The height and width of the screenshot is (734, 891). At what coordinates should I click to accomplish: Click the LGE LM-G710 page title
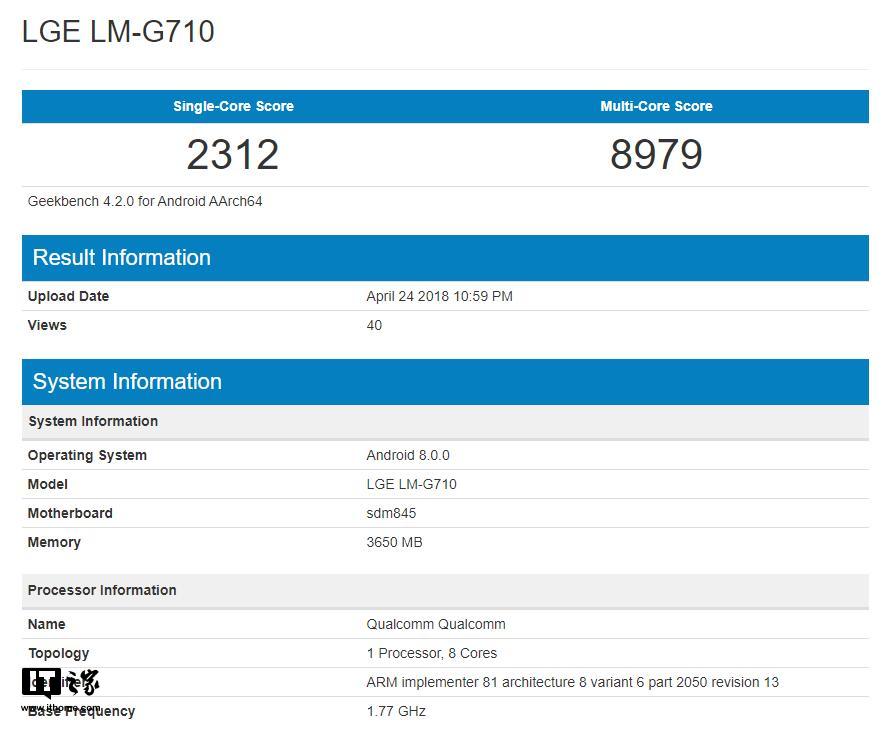pyautogui.click(x=118, y=31)
